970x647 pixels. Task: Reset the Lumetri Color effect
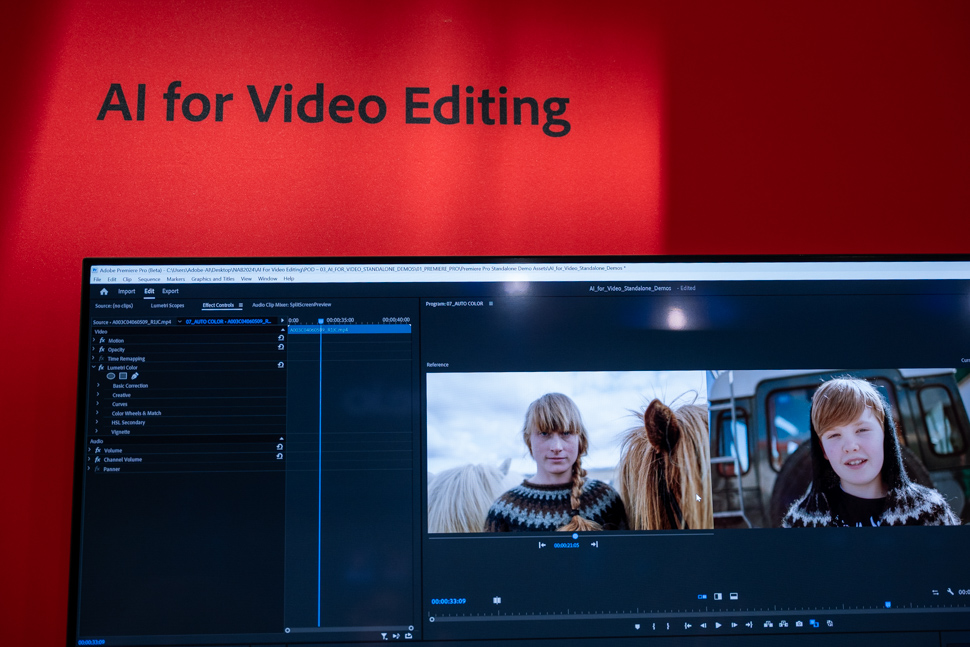280,365
